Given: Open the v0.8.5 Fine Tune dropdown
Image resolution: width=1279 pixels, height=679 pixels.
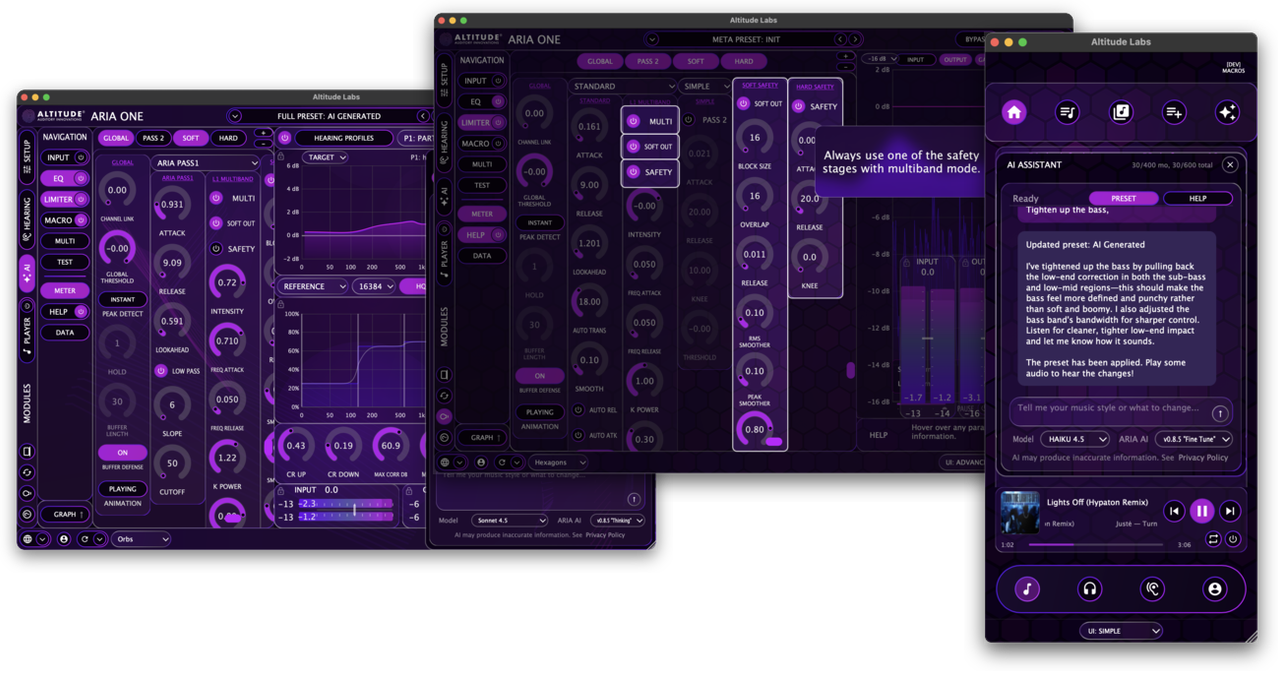Looking at the screenshot, I should (x=1193, y=439).
